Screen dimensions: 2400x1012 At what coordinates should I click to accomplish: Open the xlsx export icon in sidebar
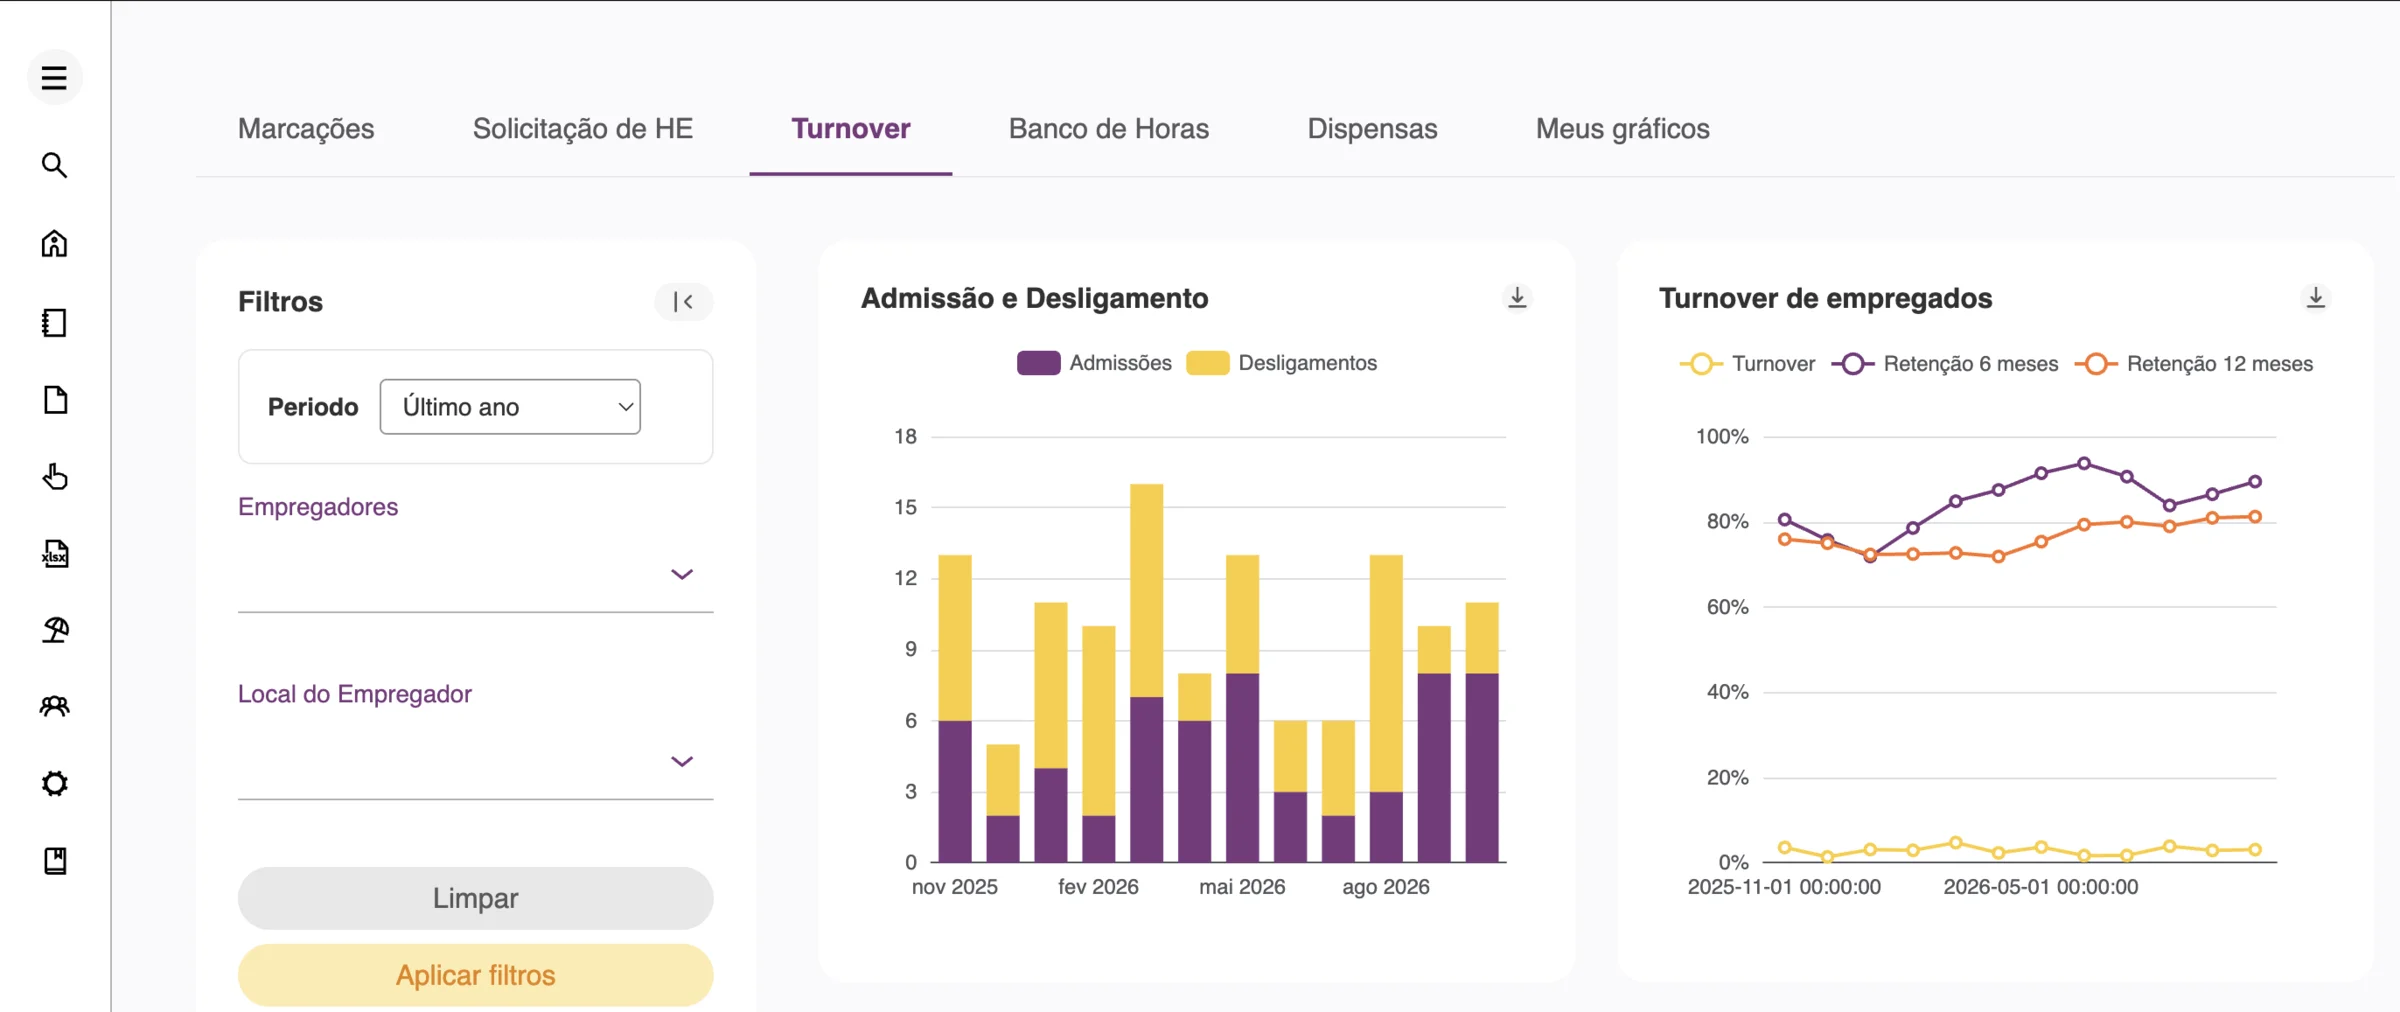click(55, 553)
